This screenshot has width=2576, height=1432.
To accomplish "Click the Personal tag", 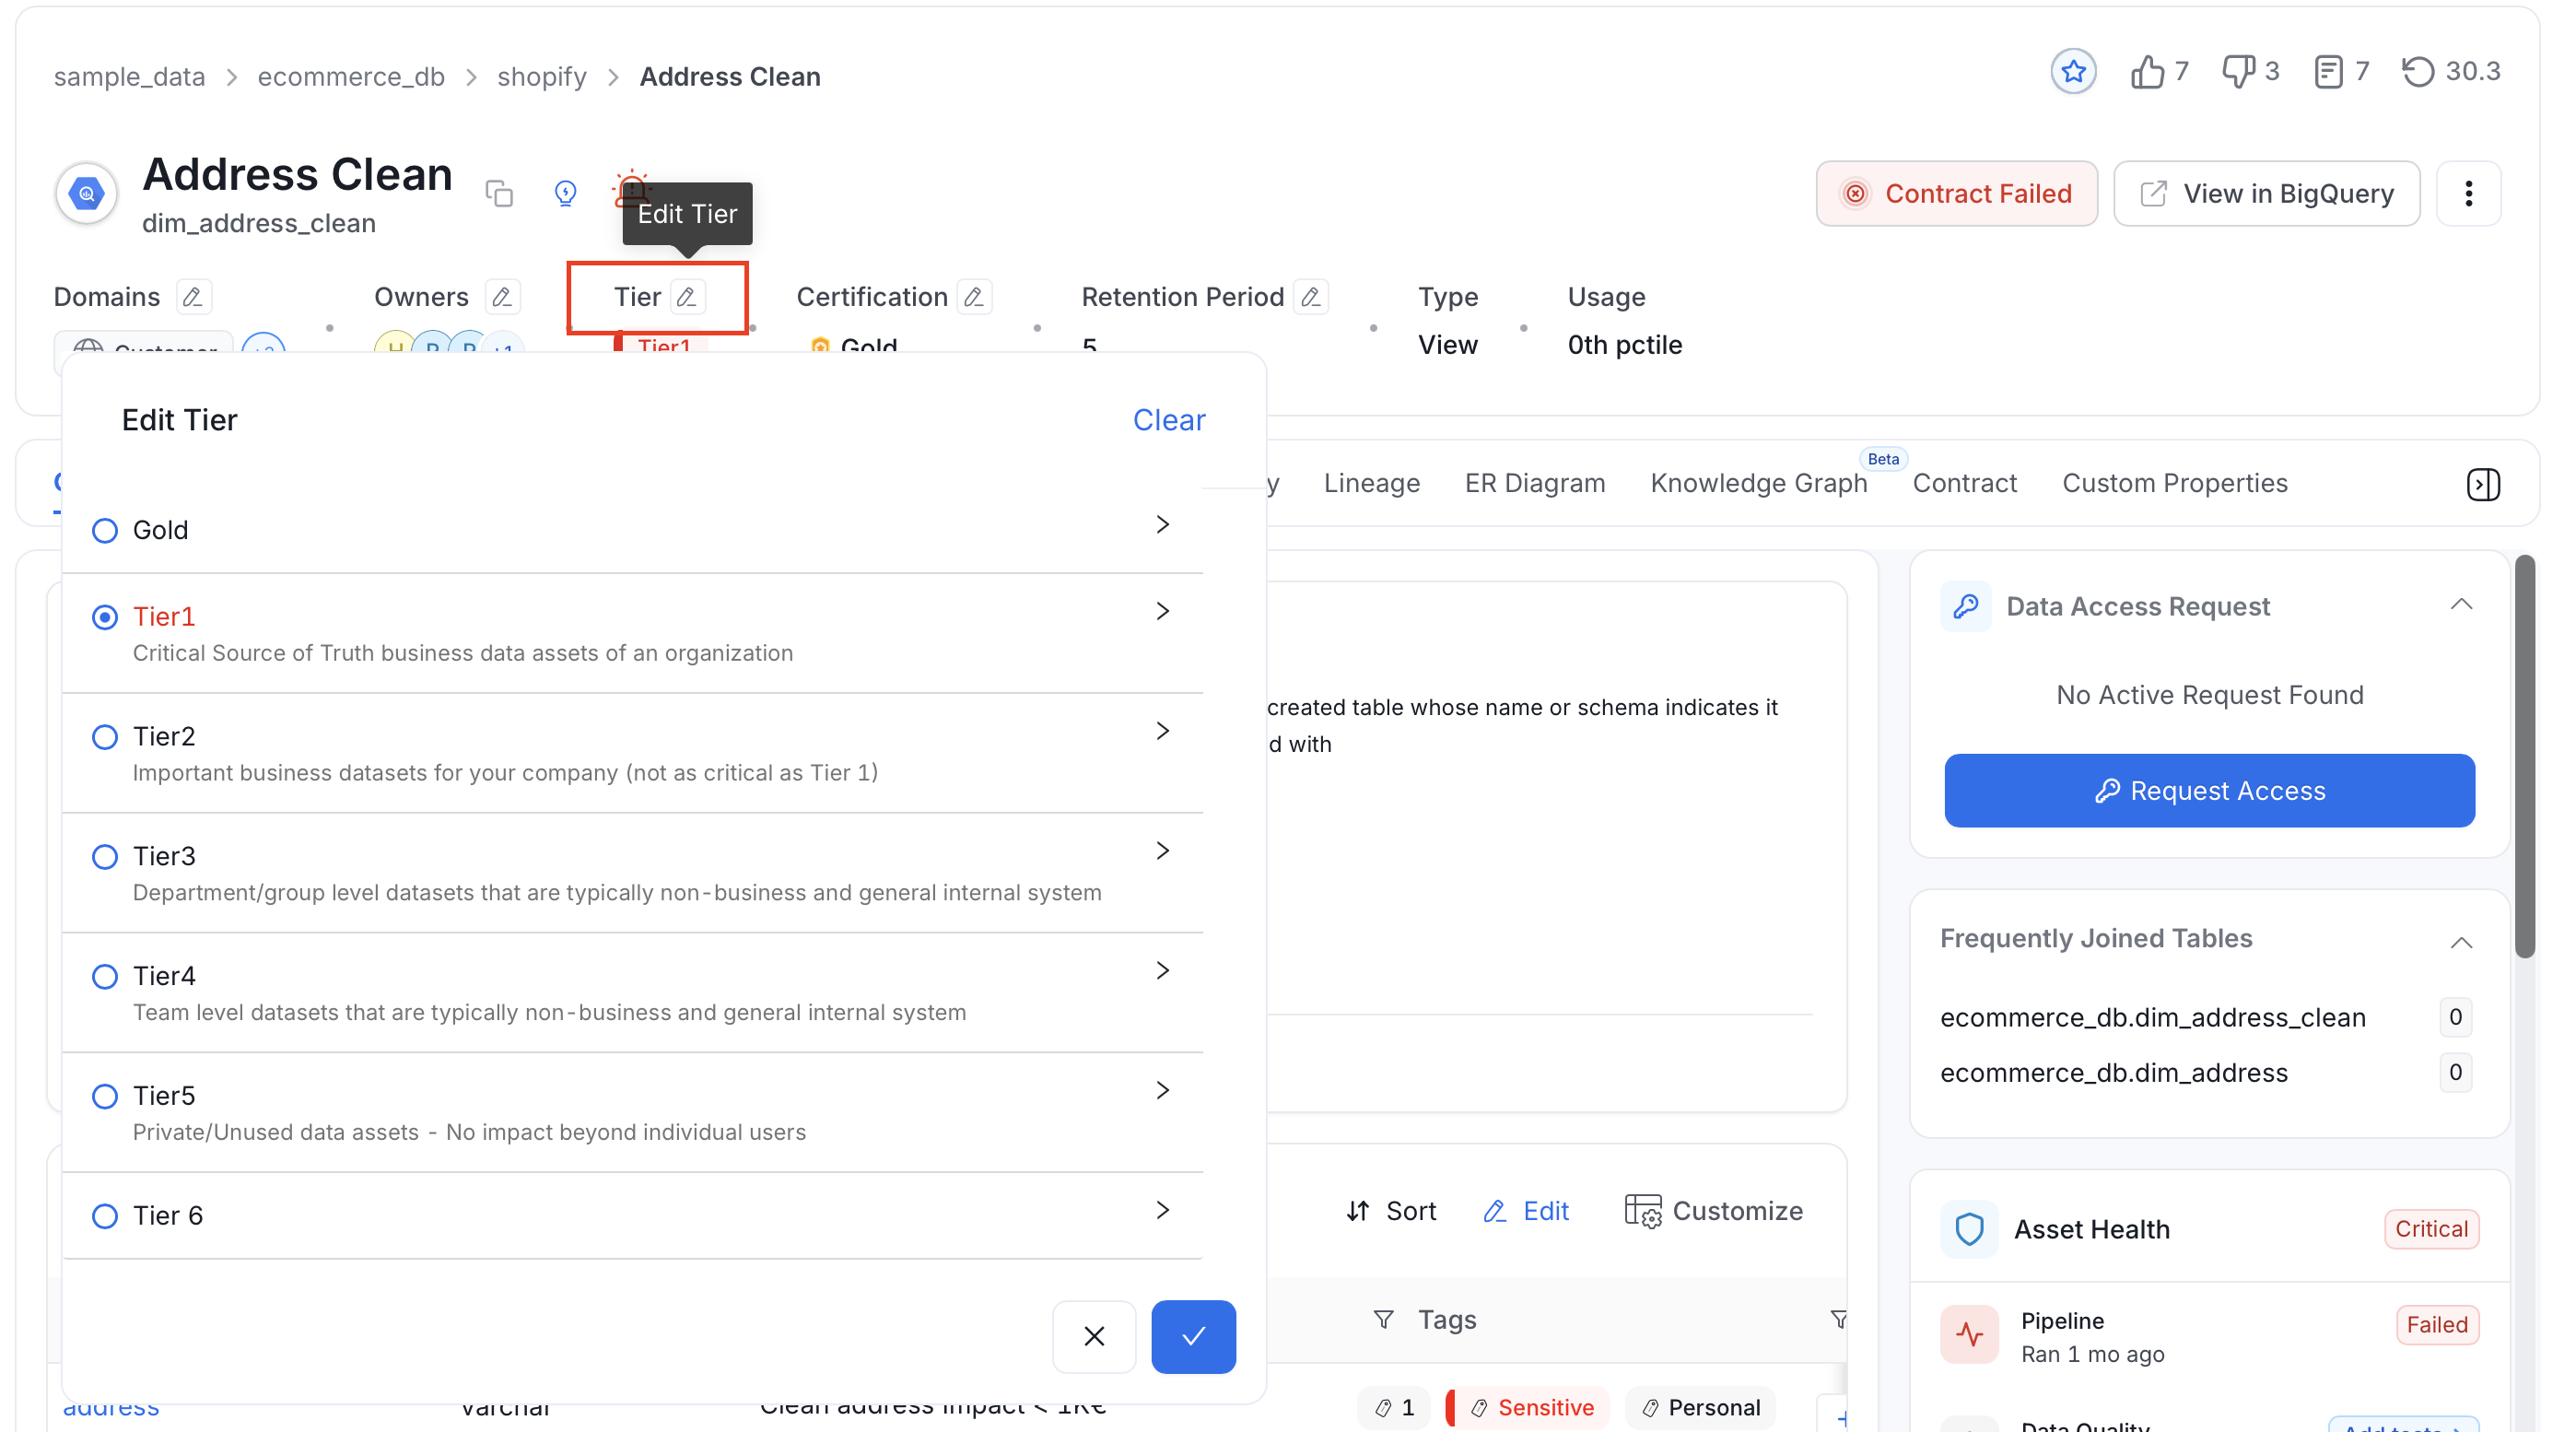I will pyautogui.click(x=1700, y=1408).
